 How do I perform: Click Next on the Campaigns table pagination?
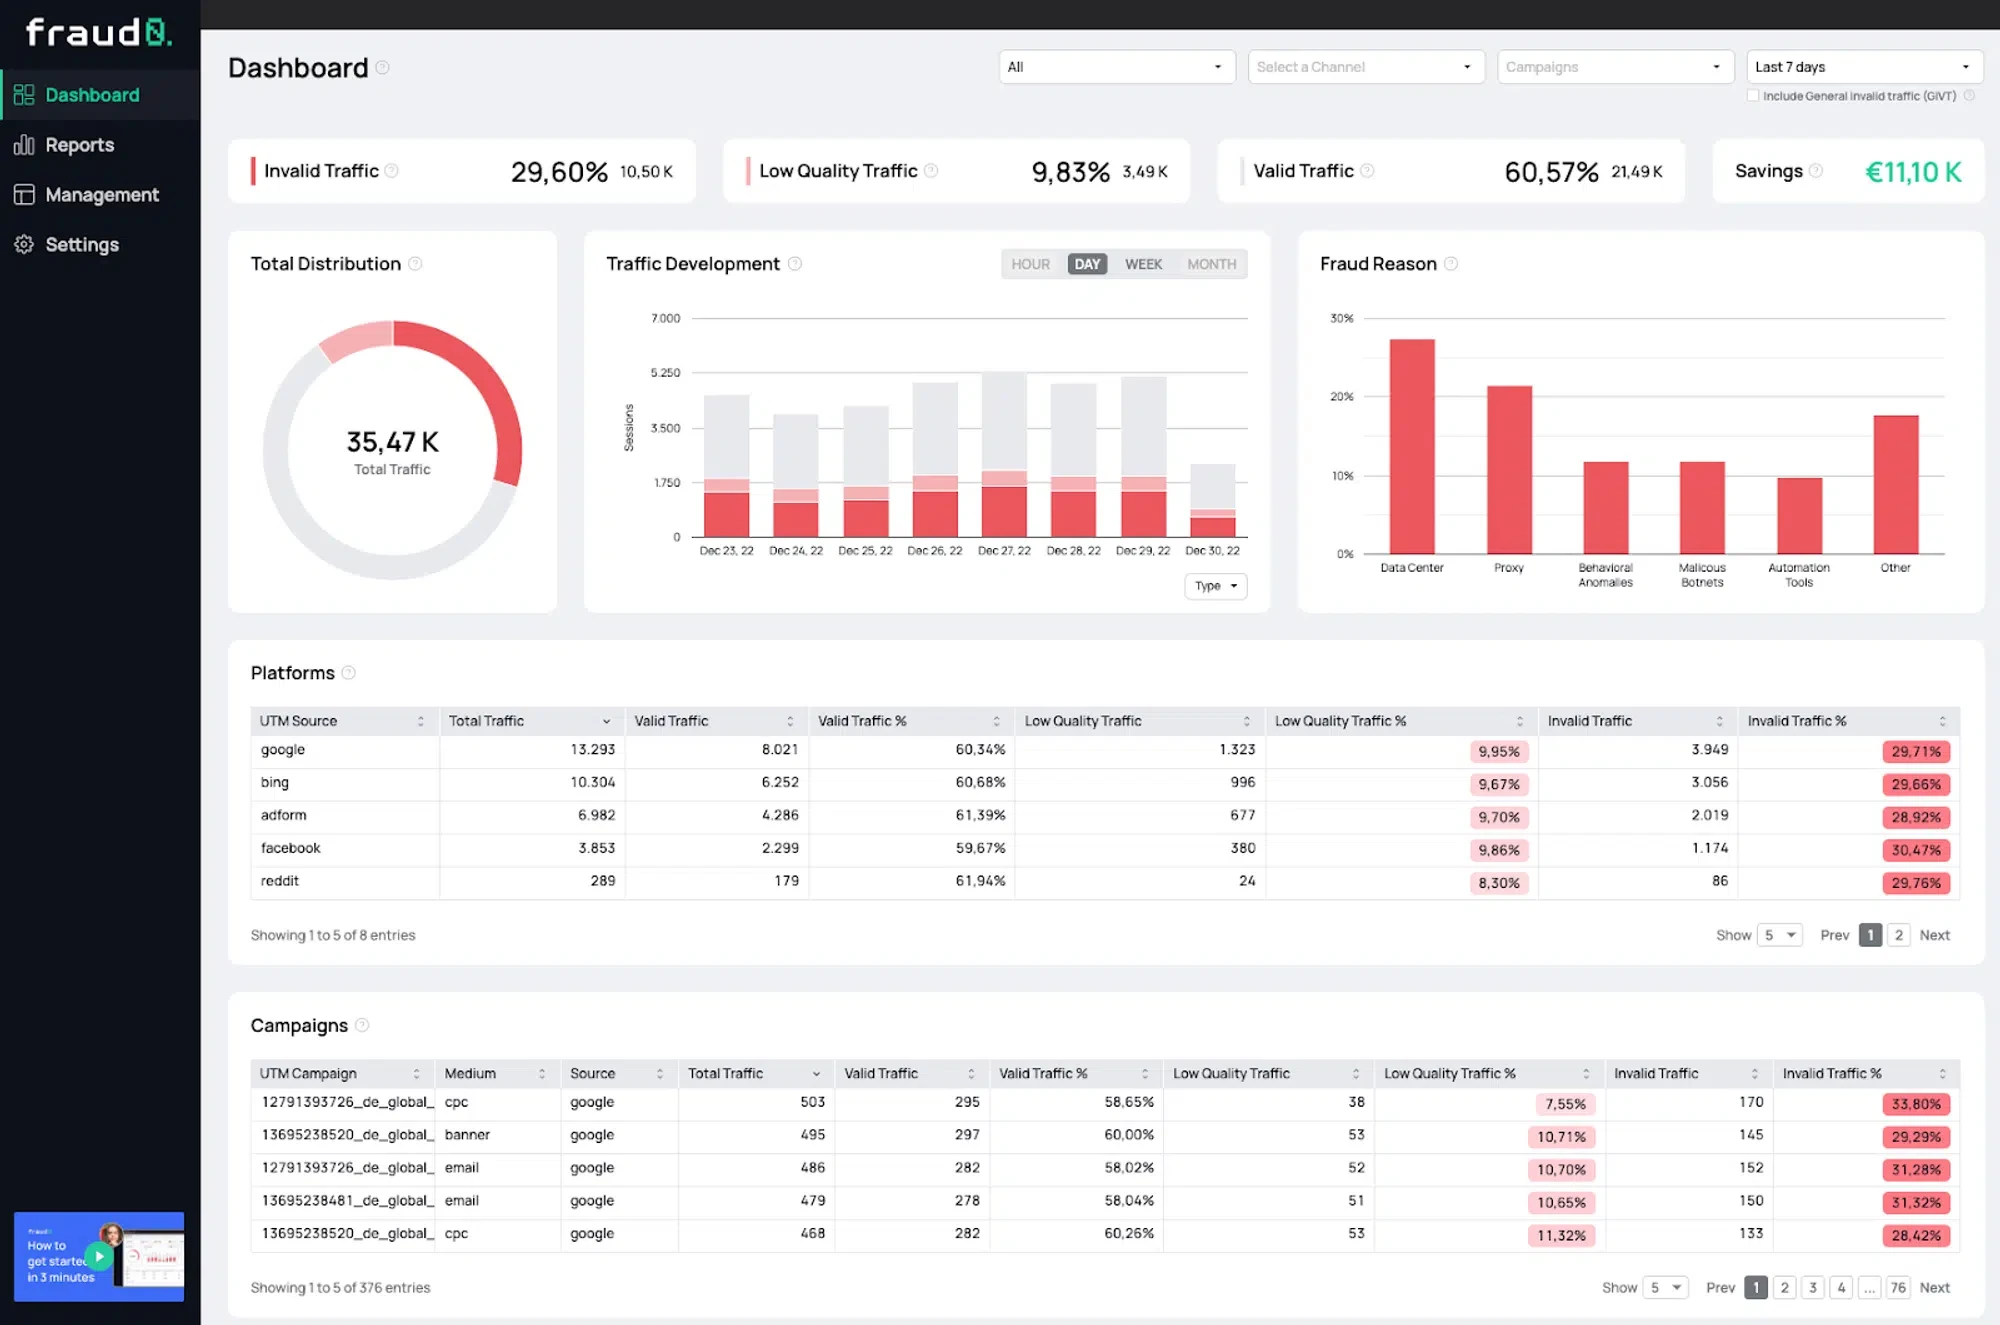point(1934,1287)
